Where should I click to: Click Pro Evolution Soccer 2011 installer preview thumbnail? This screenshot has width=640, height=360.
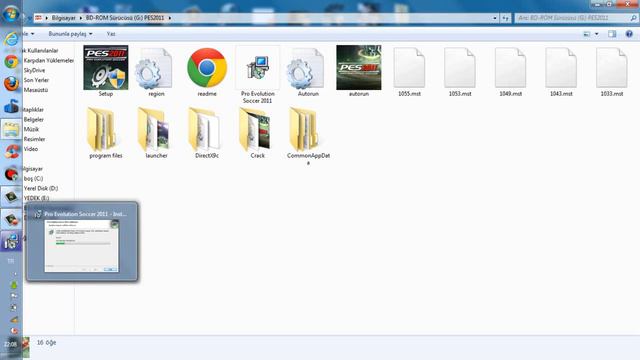coord(82,246)
